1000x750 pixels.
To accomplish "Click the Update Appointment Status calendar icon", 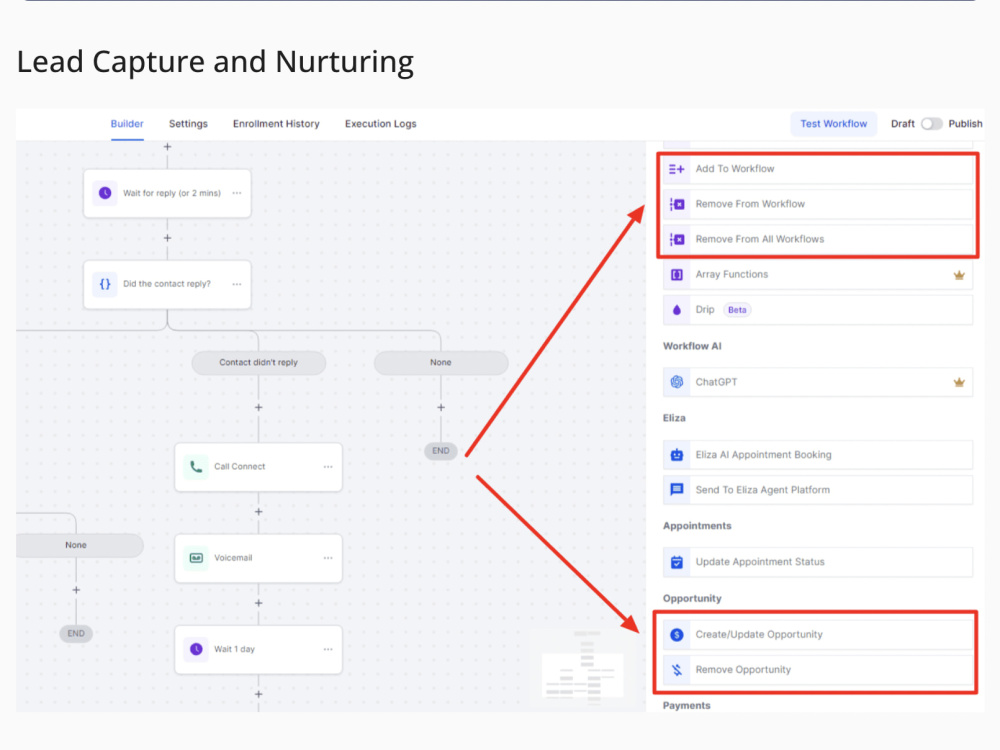I will tap(677, 562).
